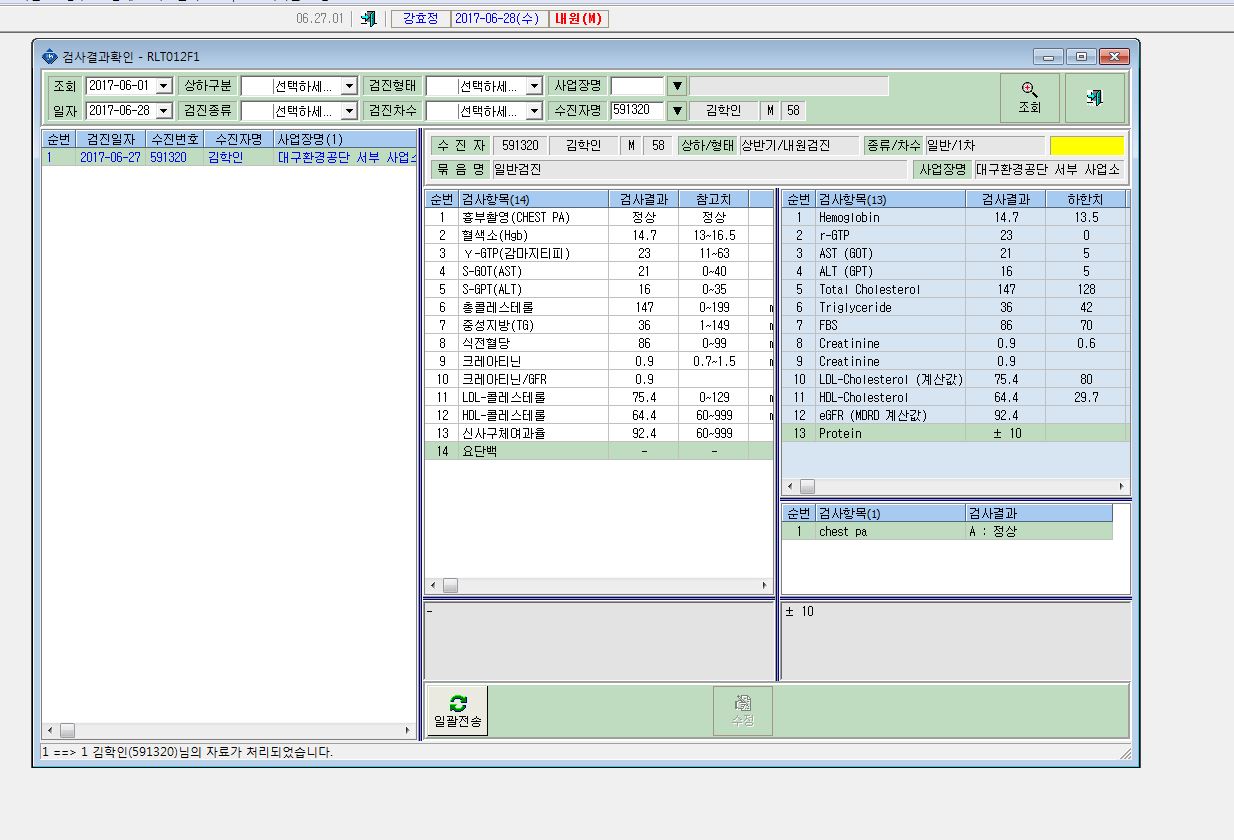Screen dimensions: 1234x840
Task: Click the 검사결과 column header in left grid
Action: click(643, 199)
